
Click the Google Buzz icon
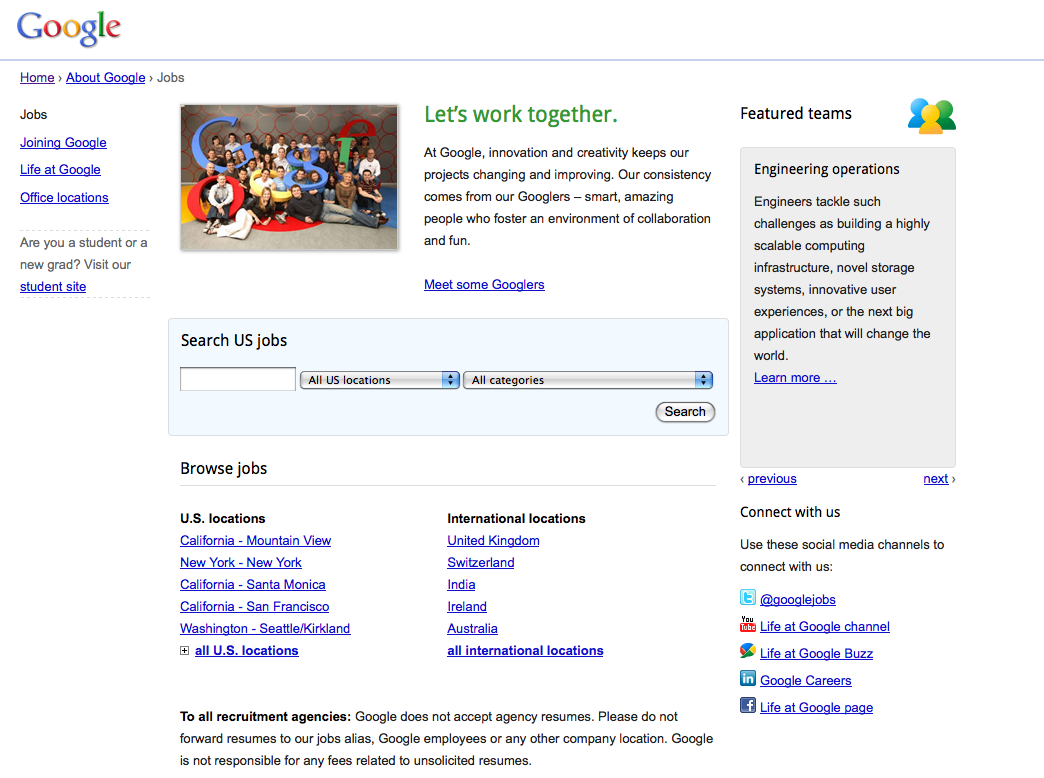(x=747, y=652)
